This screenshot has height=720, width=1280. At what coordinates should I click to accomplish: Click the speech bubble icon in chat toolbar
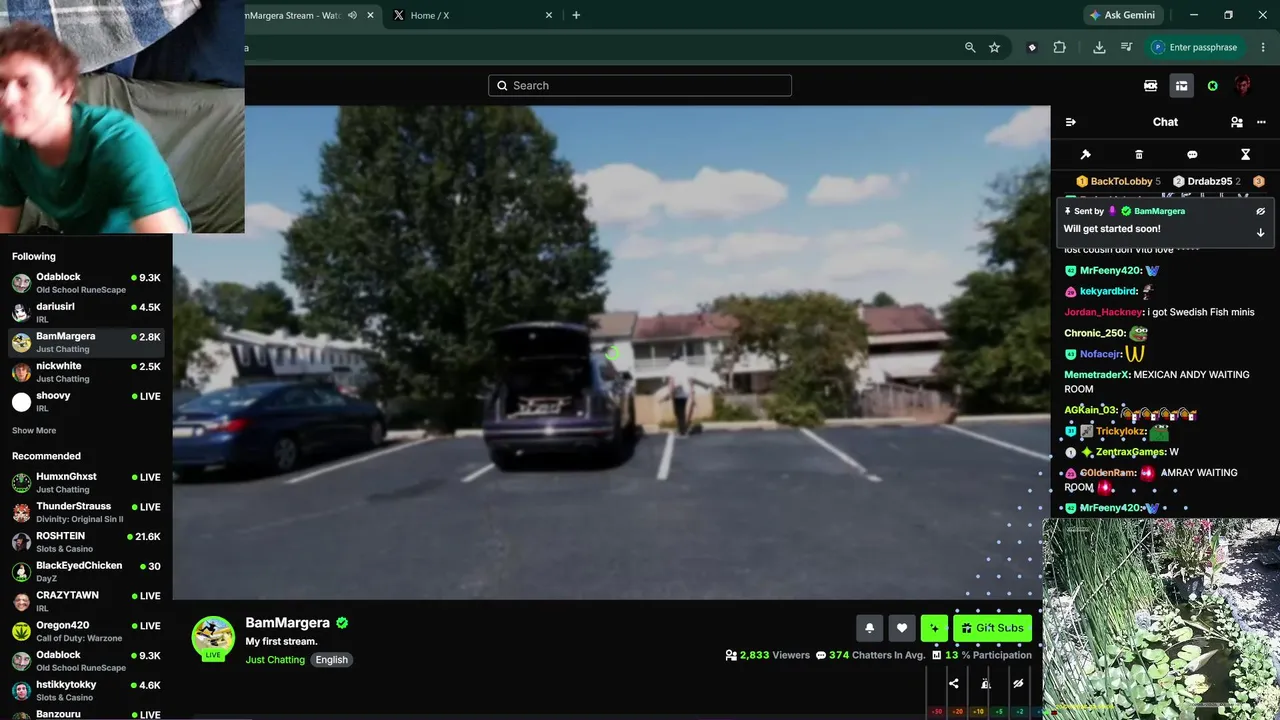coord(1192,155)
